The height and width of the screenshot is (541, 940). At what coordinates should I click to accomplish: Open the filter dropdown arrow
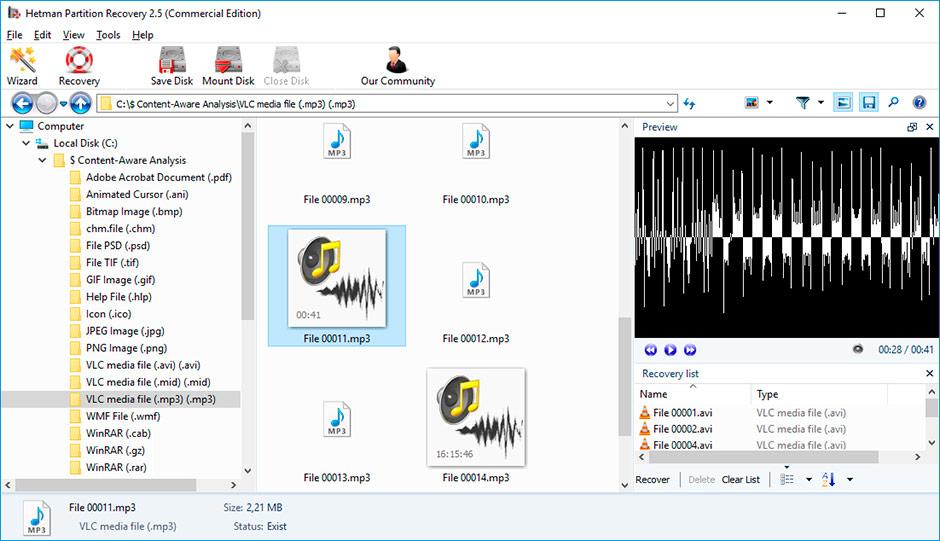pyautogui.click(x=821, y=103)
